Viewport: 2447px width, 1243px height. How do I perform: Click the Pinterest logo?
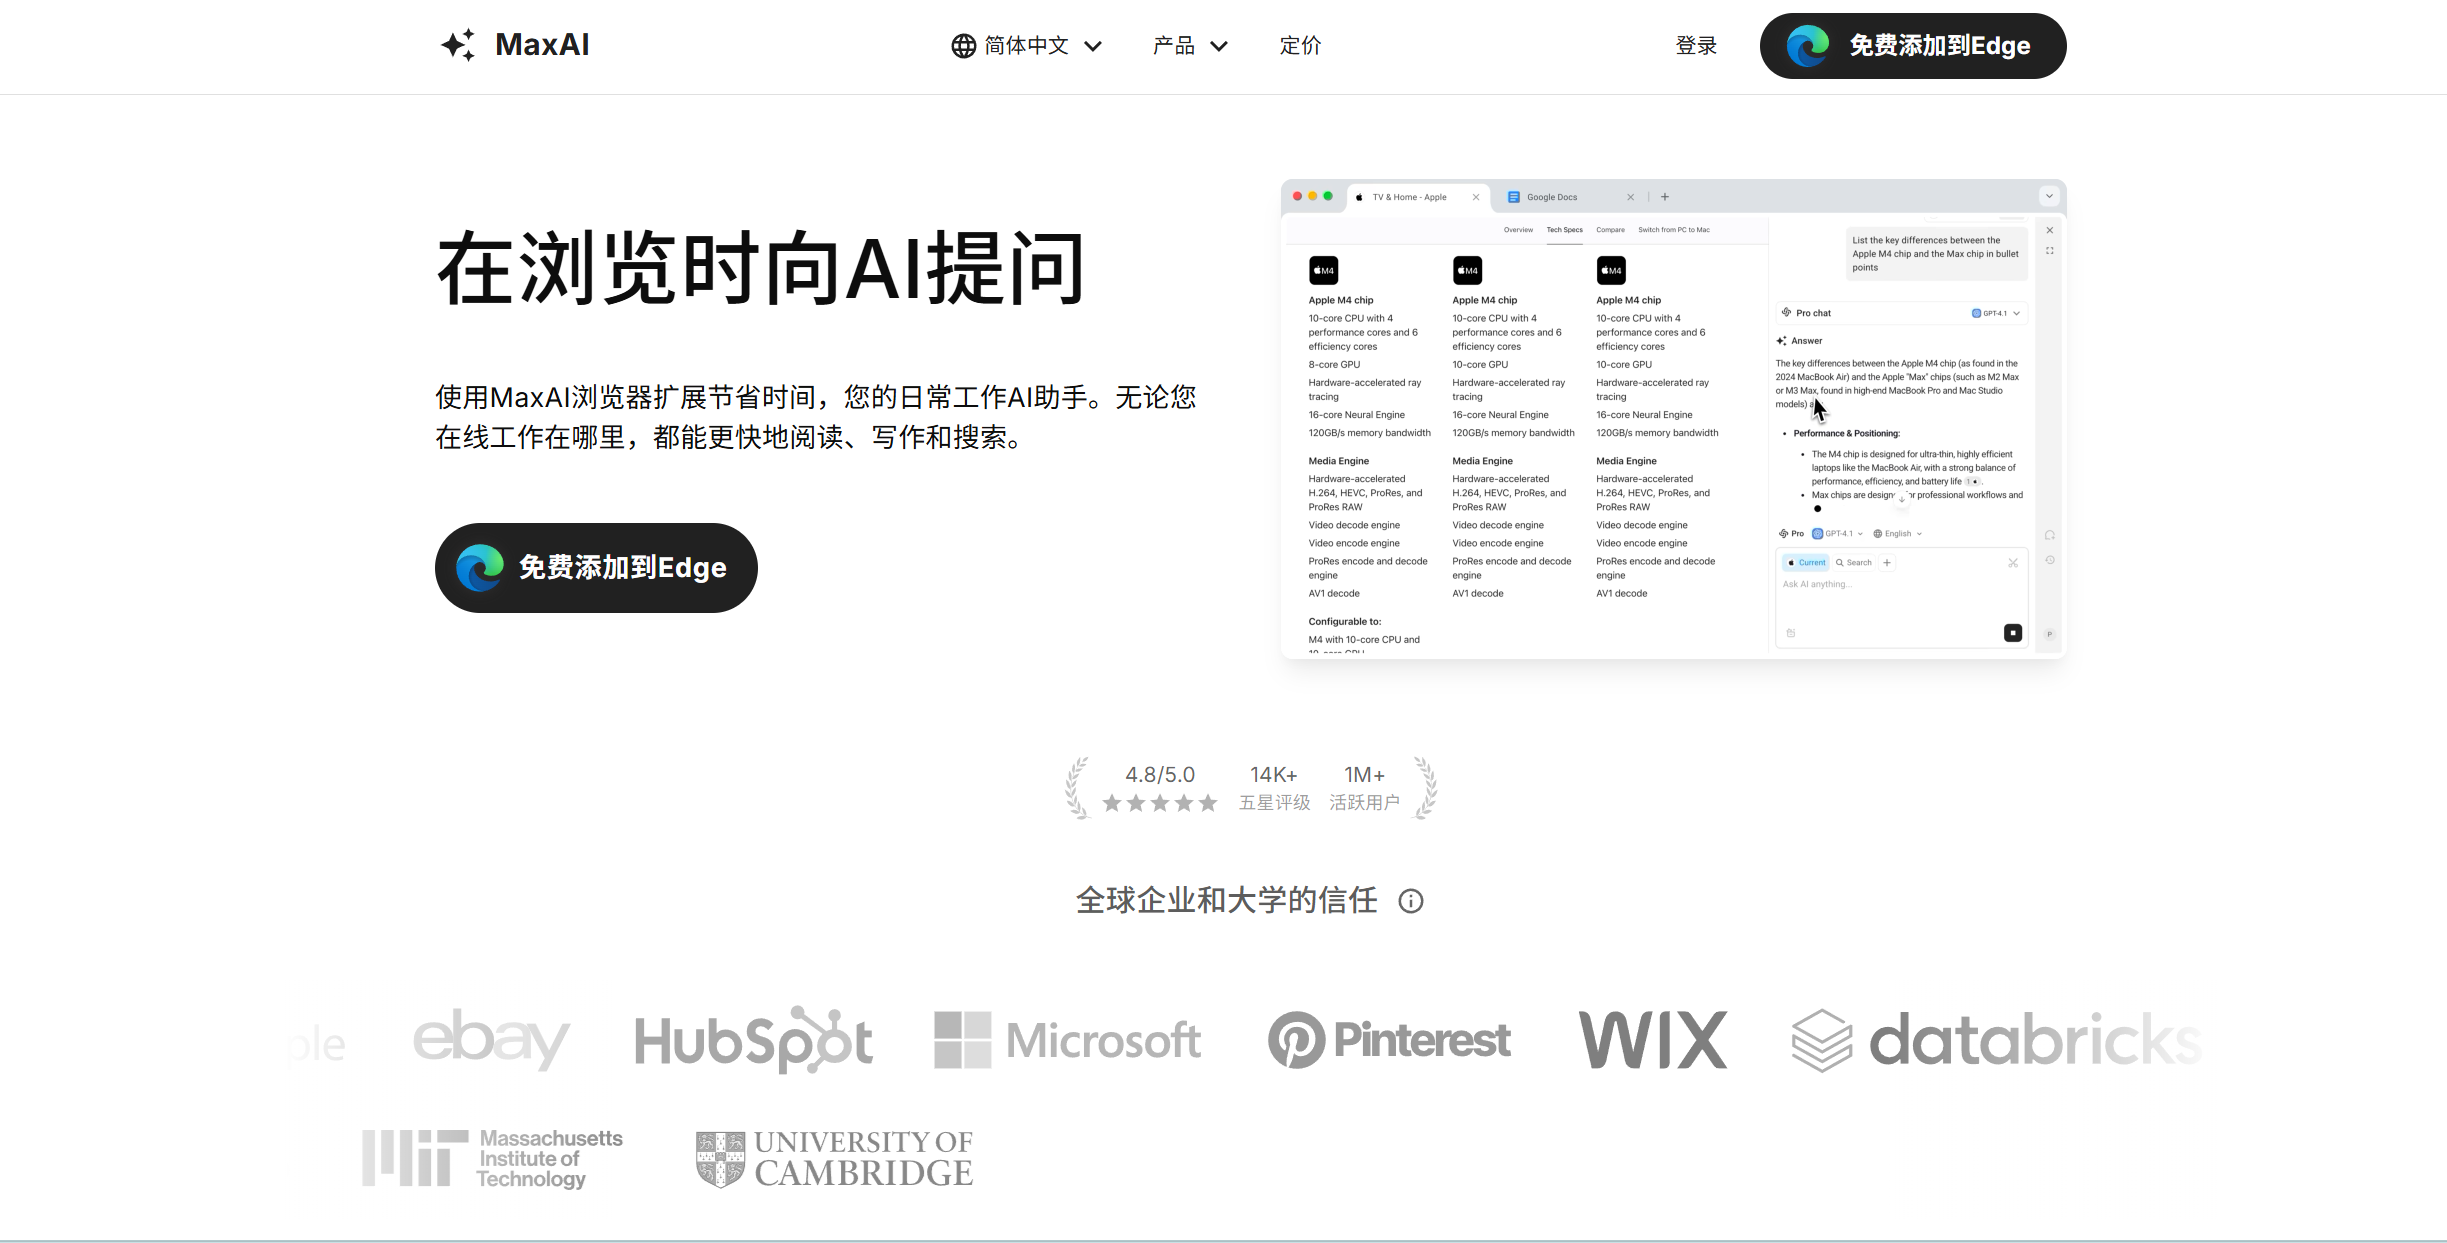point(1389,1040)
